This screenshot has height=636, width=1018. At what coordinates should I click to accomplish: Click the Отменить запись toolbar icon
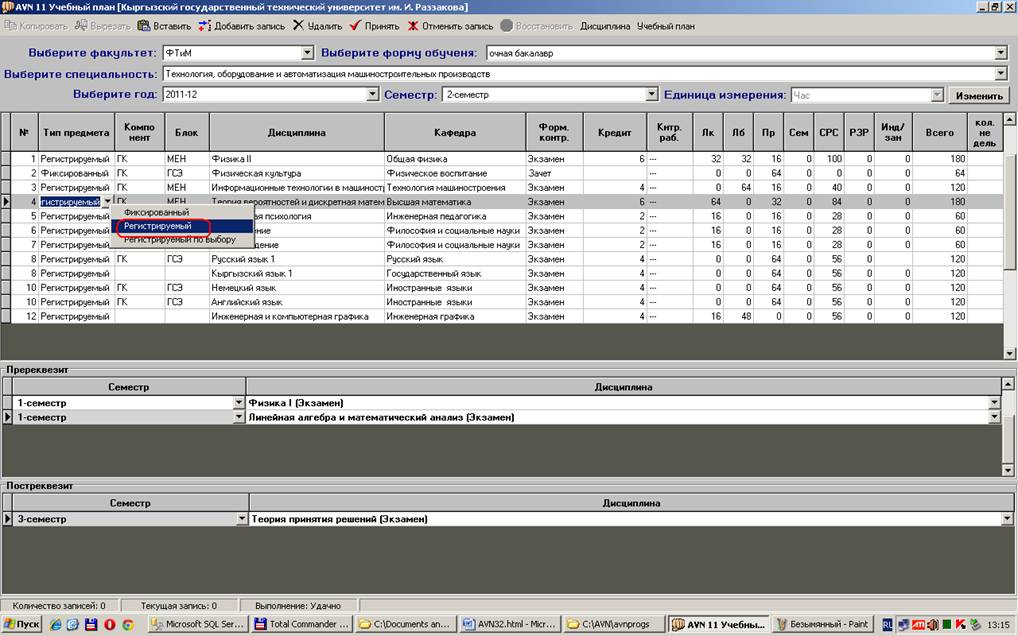tap(412, 26)
